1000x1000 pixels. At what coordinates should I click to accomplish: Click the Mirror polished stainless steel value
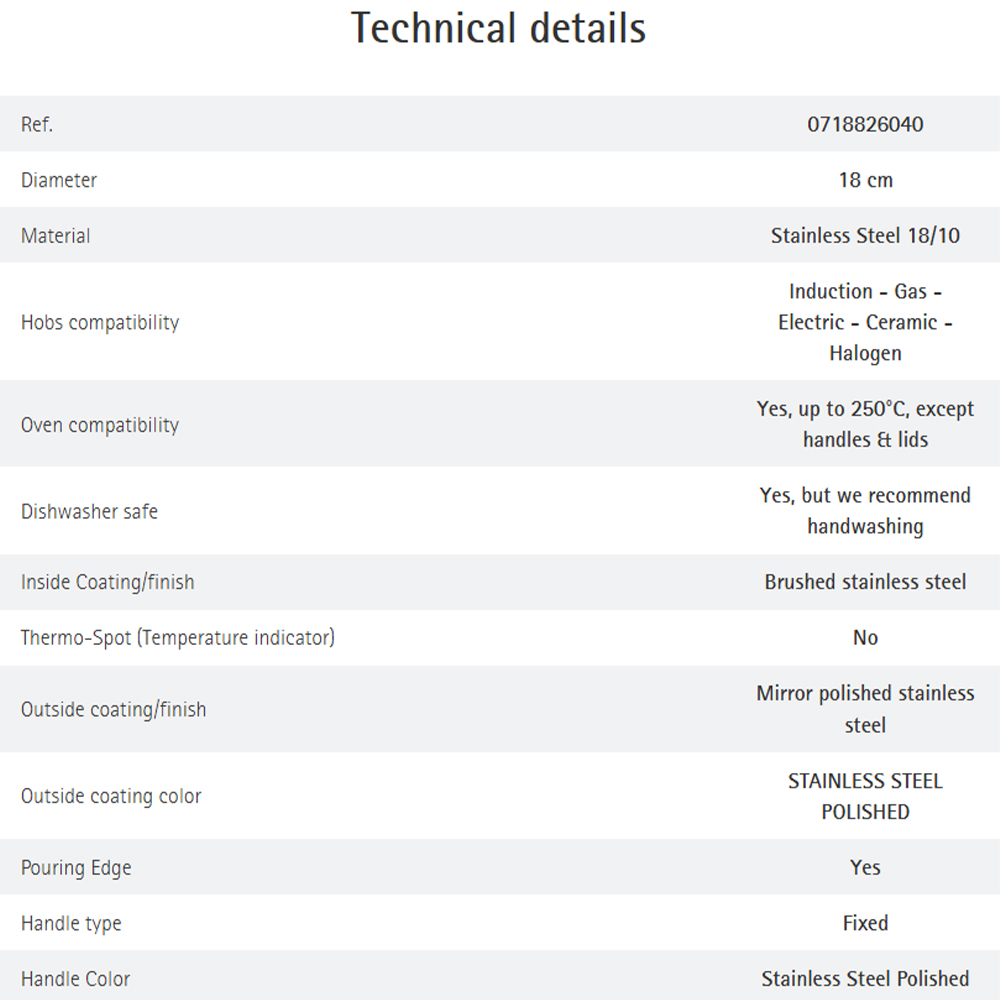(x=865, y=709)
